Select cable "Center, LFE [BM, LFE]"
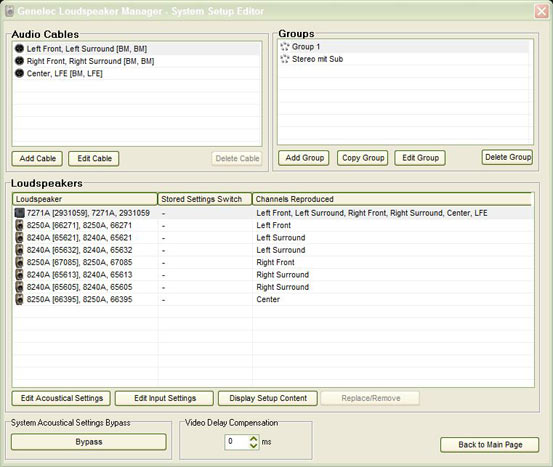The image size is (553, 467). point(137,73)
